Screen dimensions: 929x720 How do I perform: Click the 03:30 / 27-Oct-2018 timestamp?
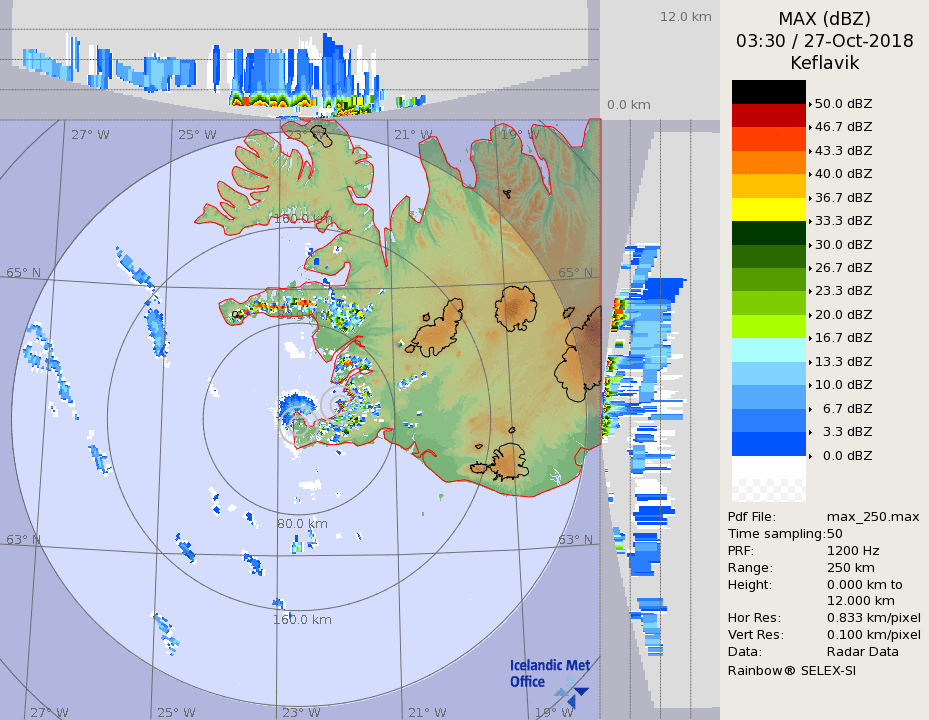point(824,41)
